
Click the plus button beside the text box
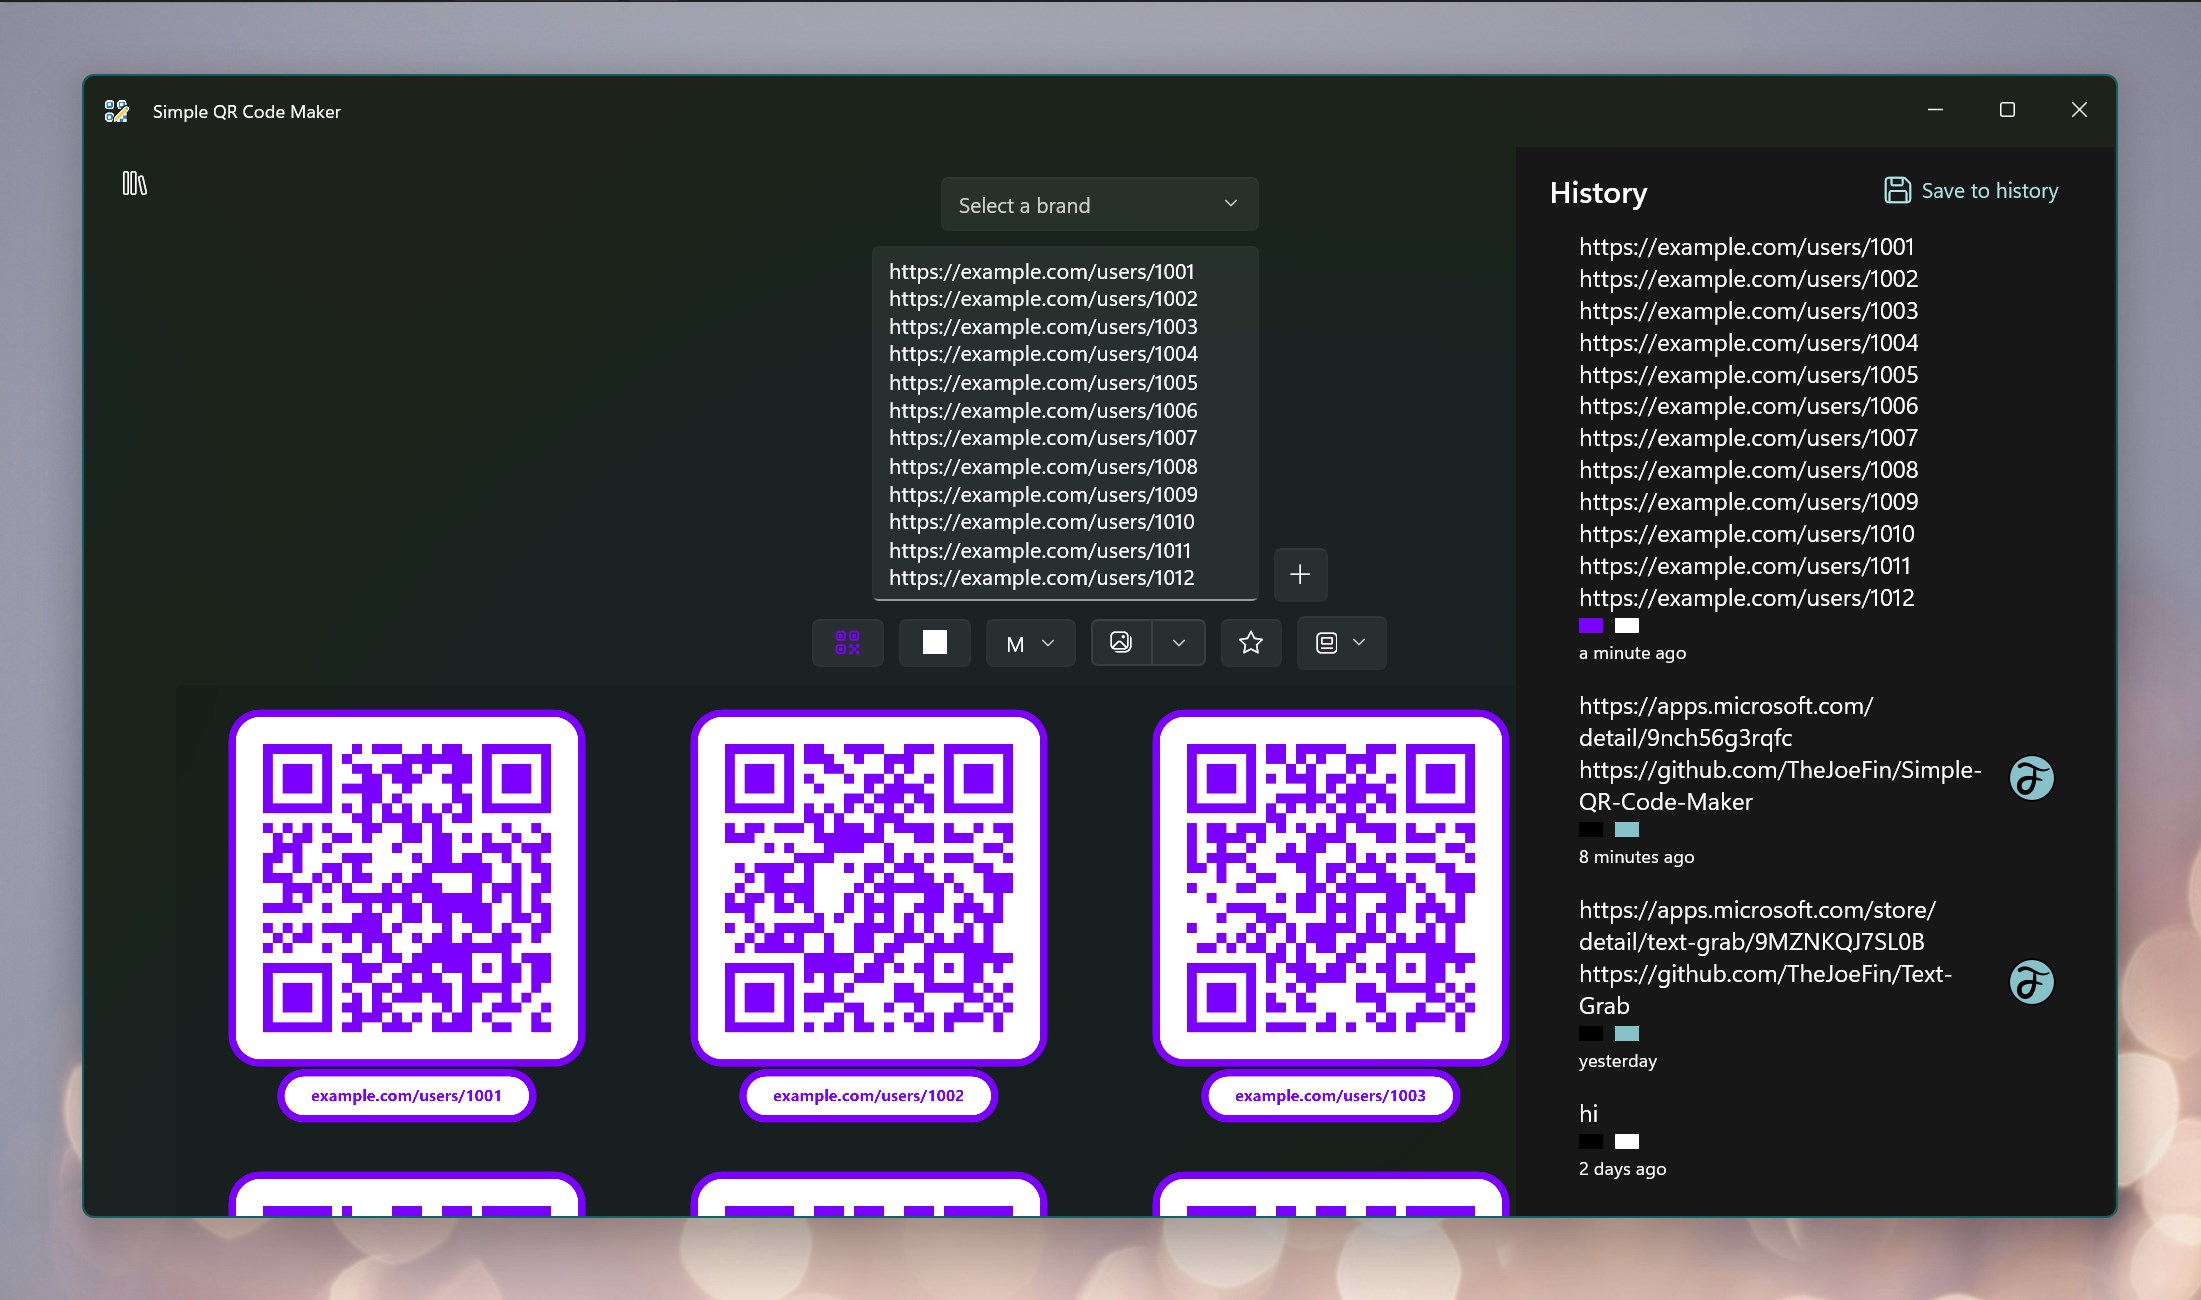pyautogui.click(x=1300, y=574)
